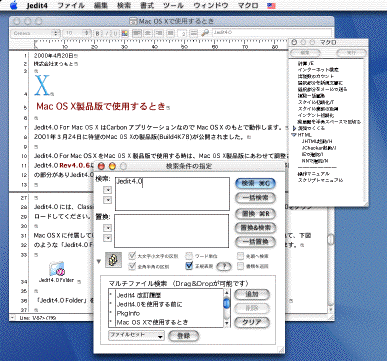Open the font size dropdown in toolbar

pos(77,33)
